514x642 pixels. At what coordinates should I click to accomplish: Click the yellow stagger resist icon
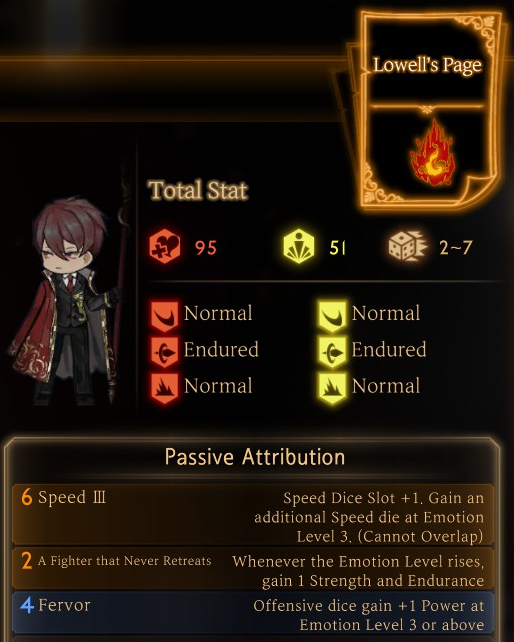pyautogui.click(x=299, y=246)
